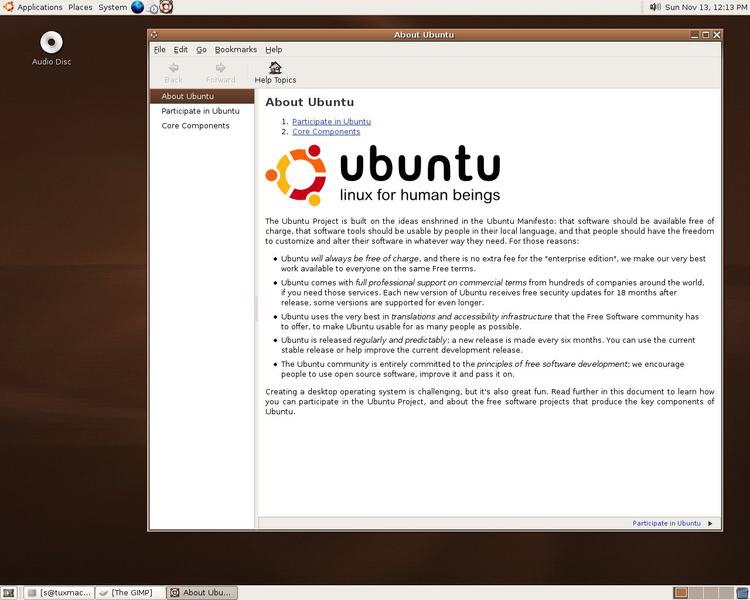Switch to The GIMP taskbar button
The width and height of the screenshot is (750, 600).
(130, 593)
